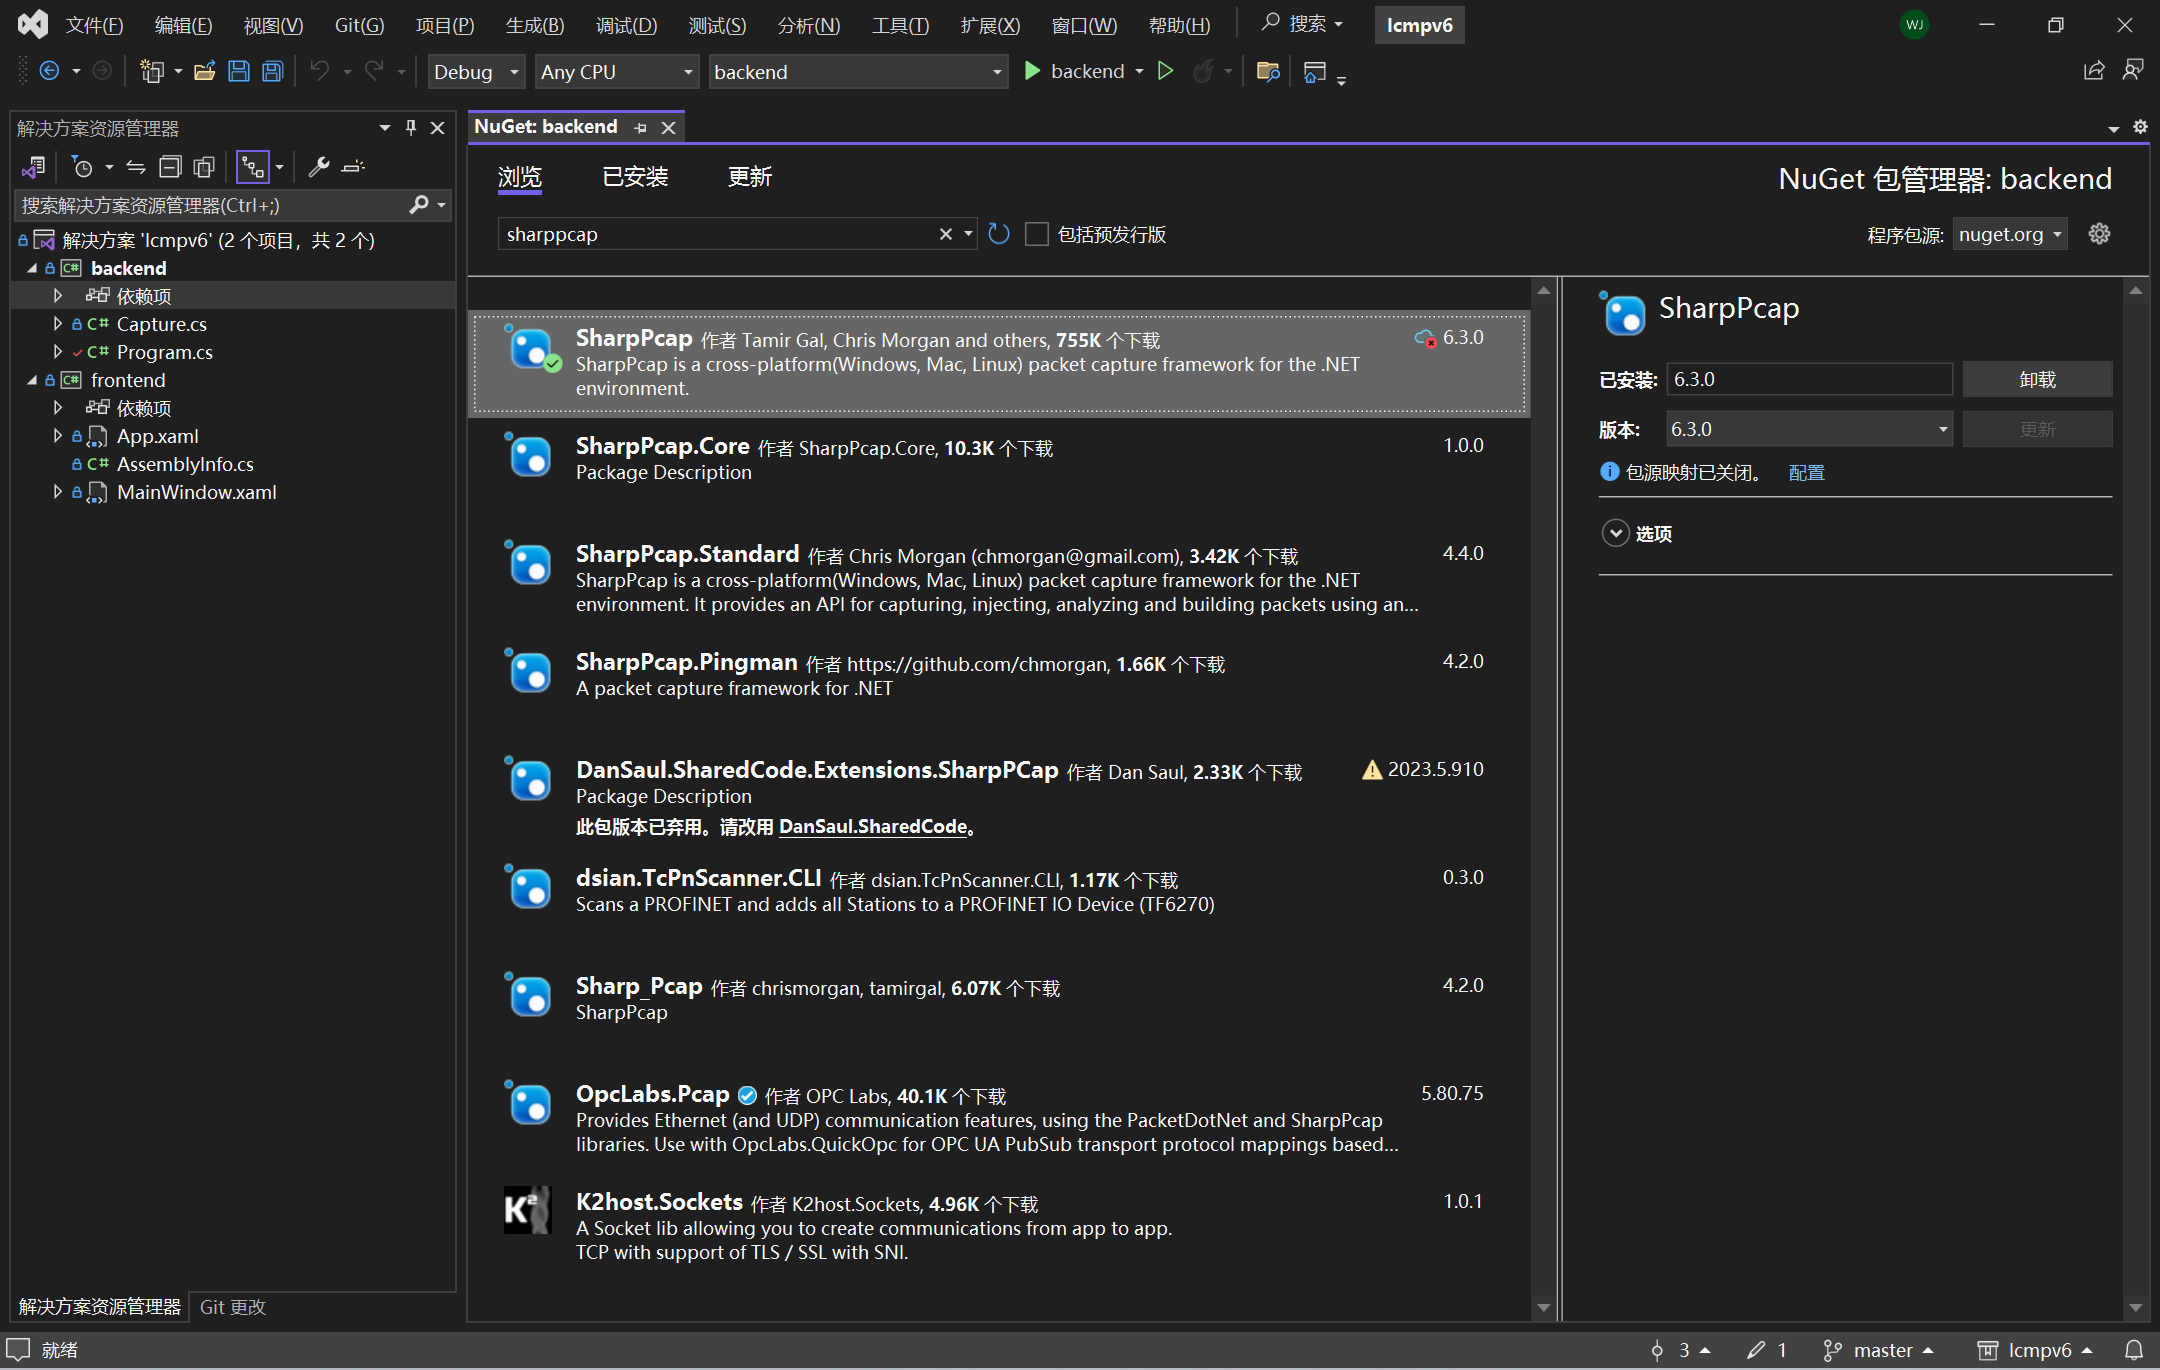The width and height of the screenshot is (2160, 1370).
Task: Expand the version 6.3.0 dropdown
Action: (1942, 430)
